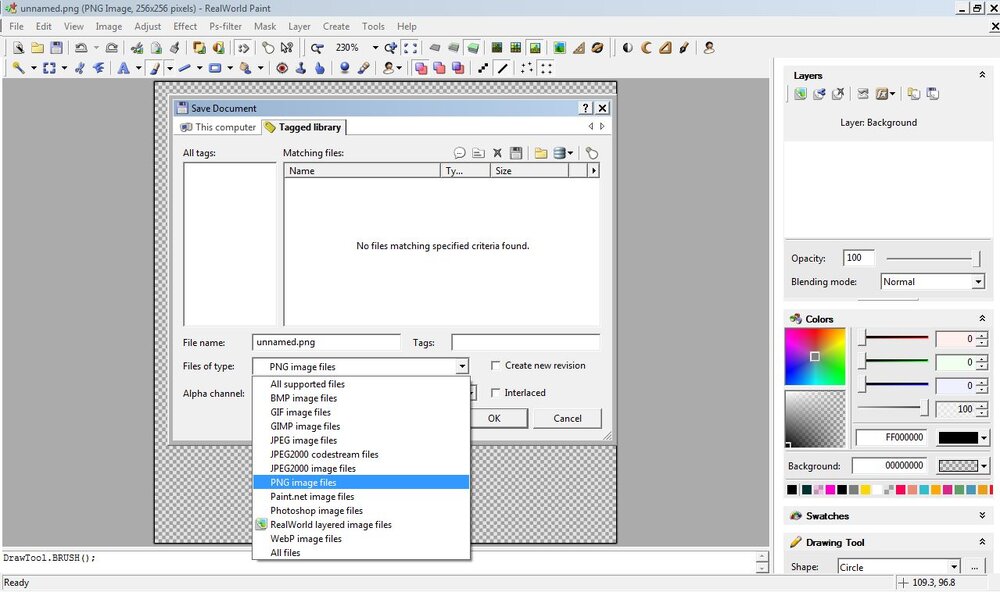This screenshot has height=592, width=1000.
Task: Click the delete X icon above Matching files
Action: (497, 153)
